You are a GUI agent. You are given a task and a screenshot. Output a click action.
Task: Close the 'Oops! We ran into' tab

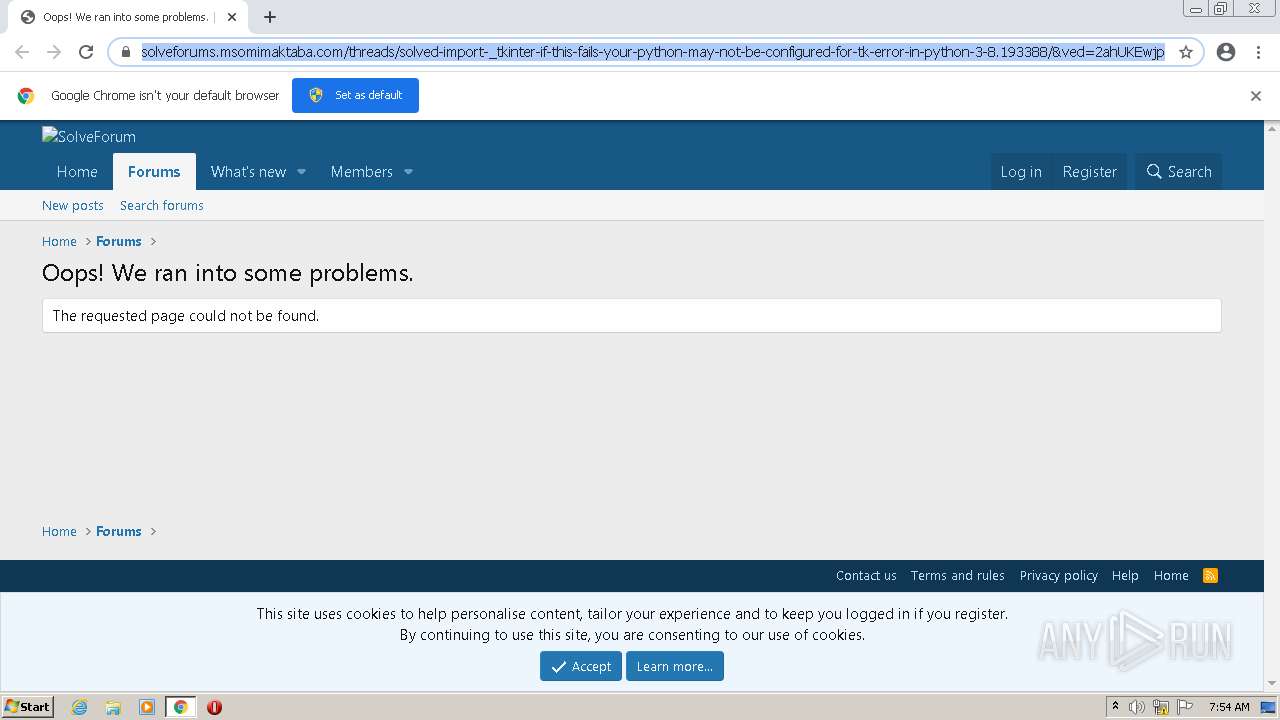click(x=232, y=17)
